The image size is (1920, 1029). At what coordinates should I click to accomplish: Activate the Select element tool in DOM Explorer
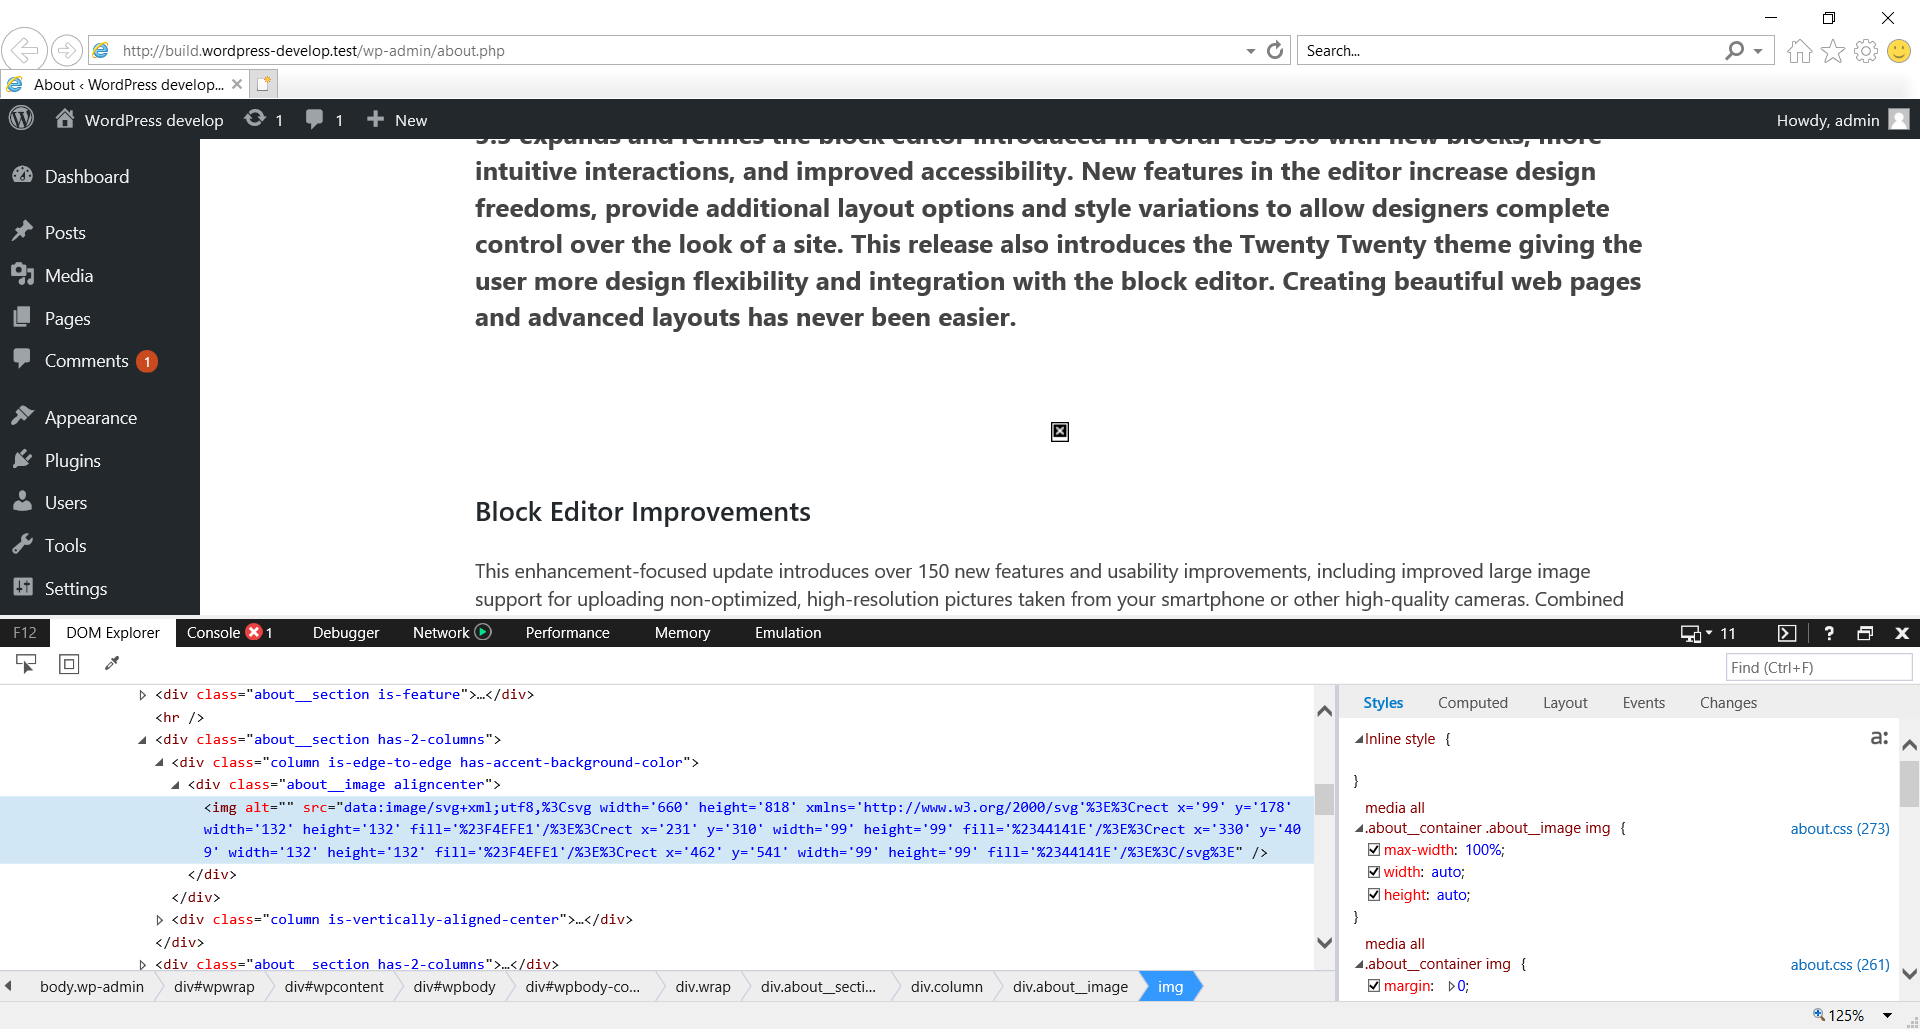(26, 663)
